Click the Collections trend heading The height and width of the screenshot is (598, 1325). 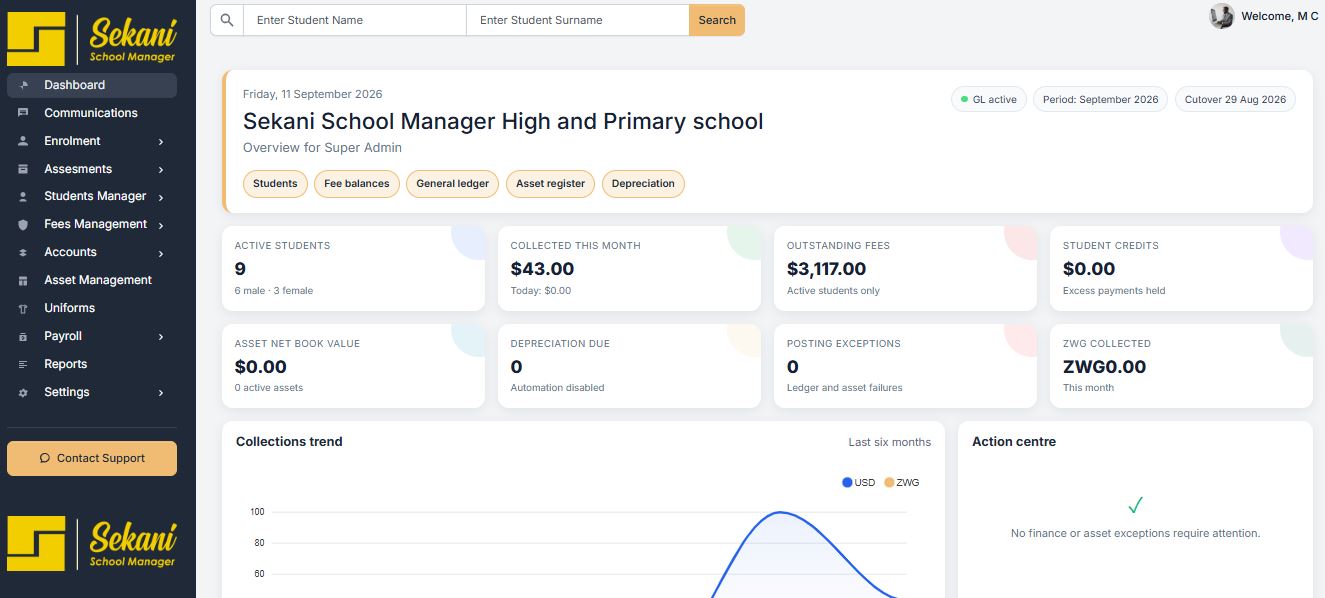(x=289, y=442)
